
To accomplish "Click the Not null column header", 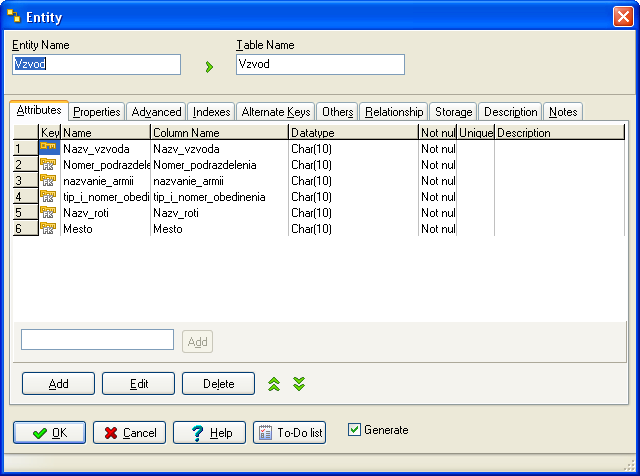I will coord(438,133).
